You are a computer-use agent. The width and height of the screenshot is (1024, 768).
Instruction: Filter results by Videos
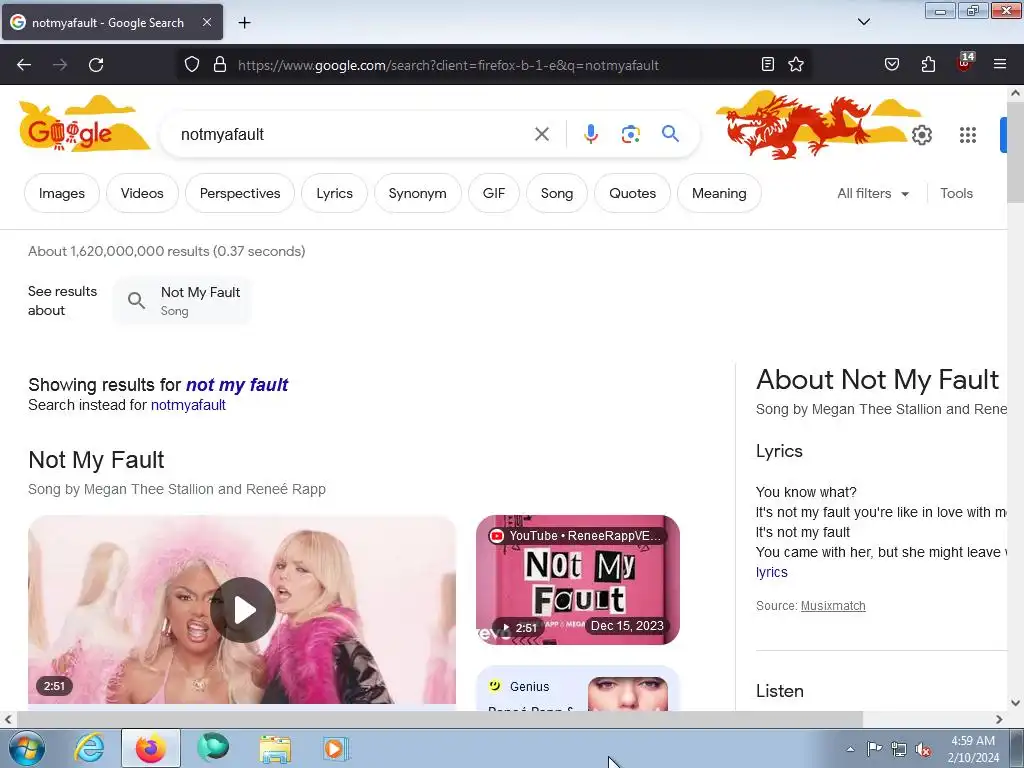[142, 193]
